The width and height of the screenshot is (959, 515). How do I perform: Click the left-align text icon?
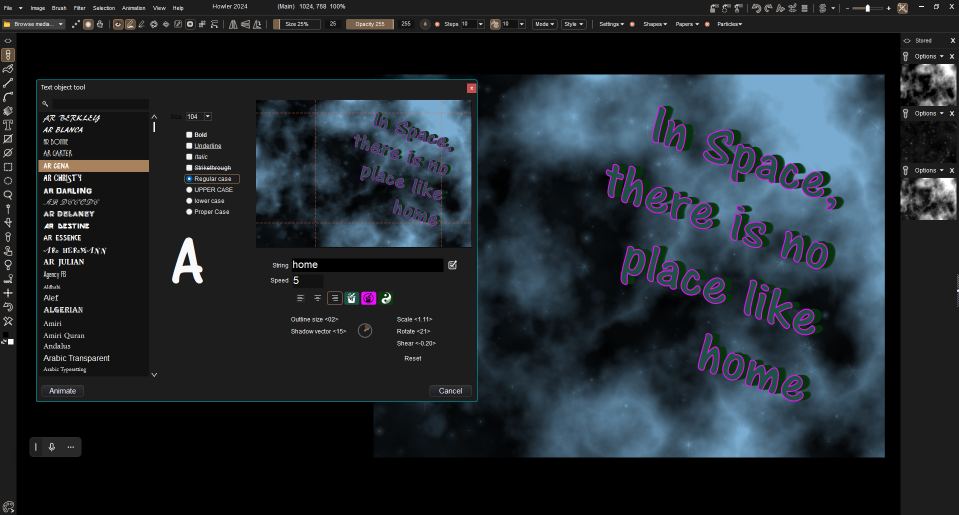tap(301, 298)
